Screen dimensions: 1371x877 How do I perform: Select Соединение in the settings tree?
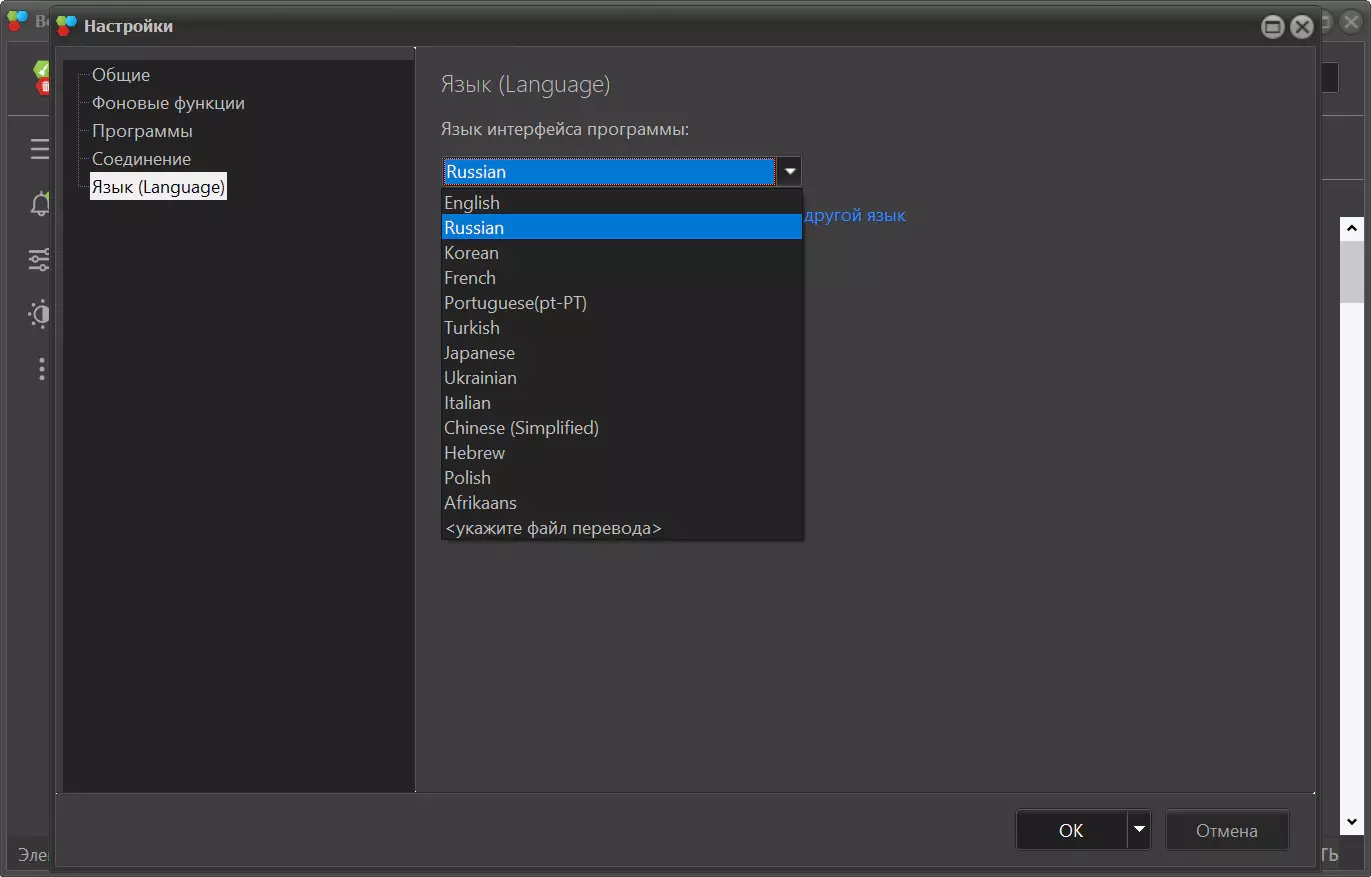pyautogui.click(x=141, y=159)
